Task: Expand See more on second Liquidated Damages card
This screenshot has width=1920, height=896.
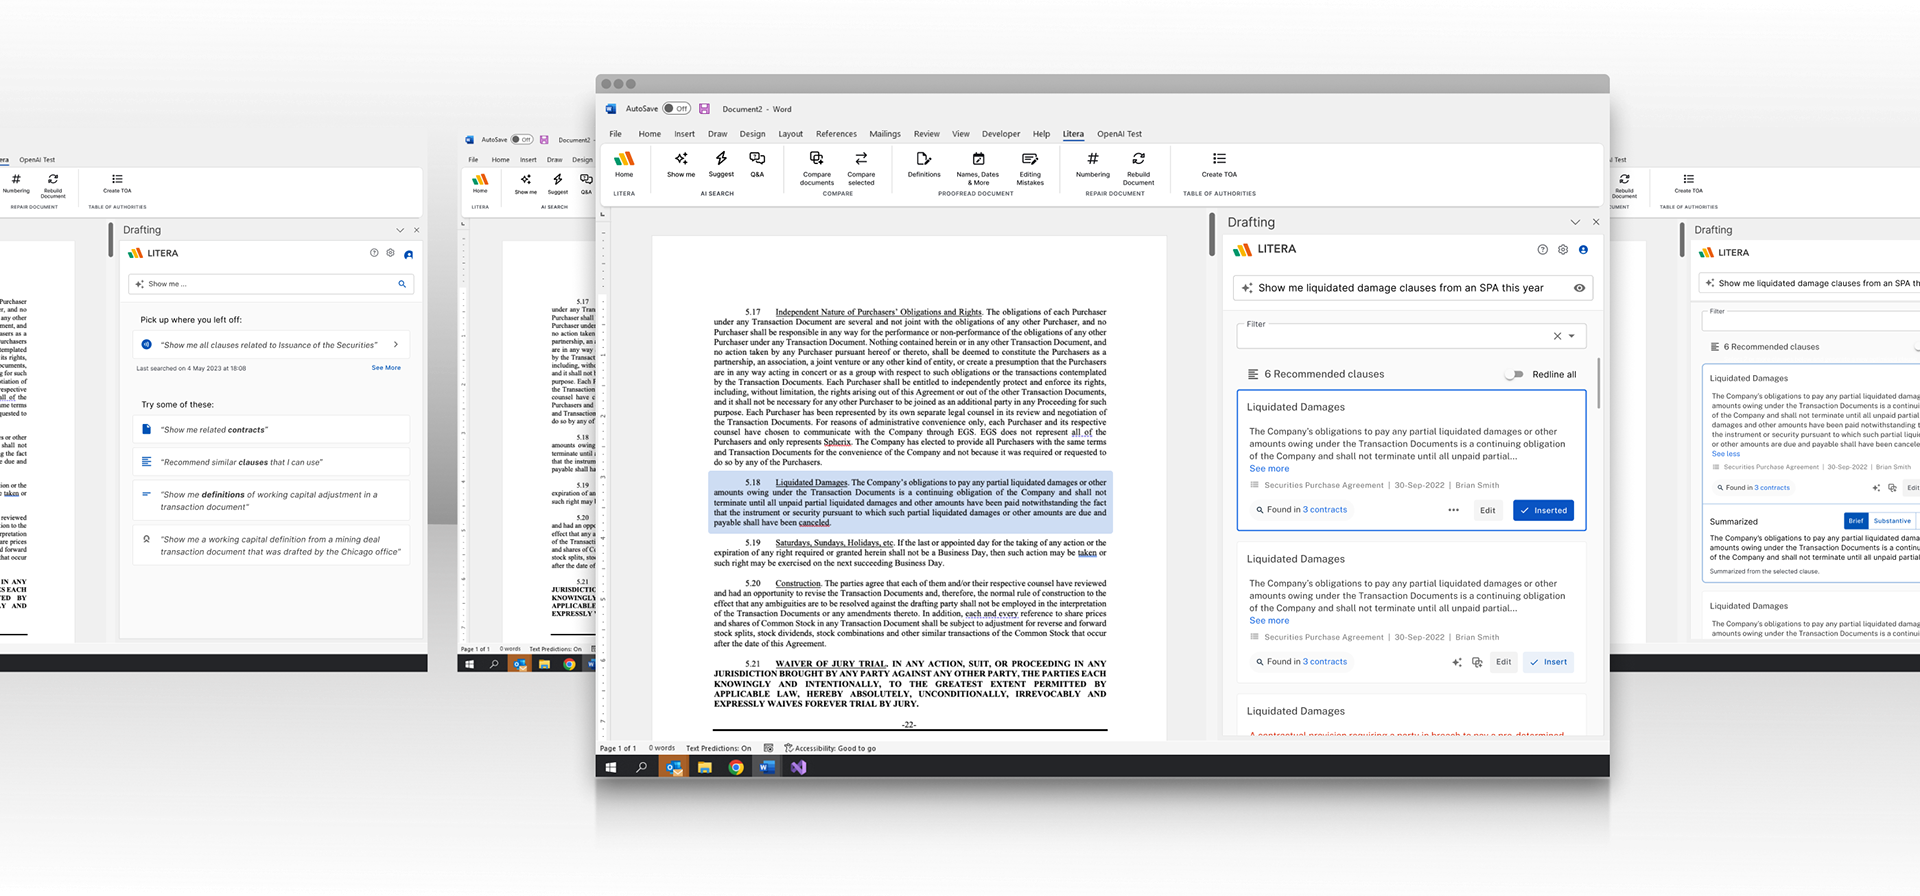Action: pyautogui.click(x=1269, y=621)
